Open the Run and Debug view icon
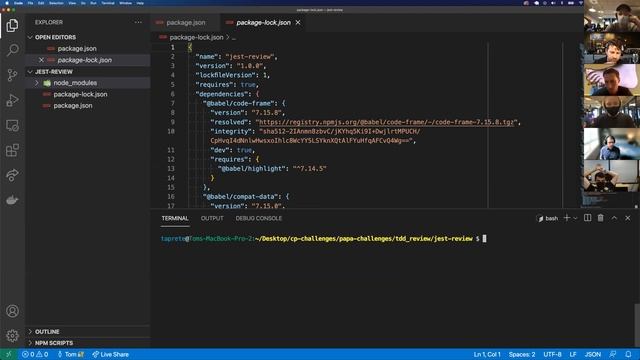The width and height of the screenshot is (640, 360). 12,100
